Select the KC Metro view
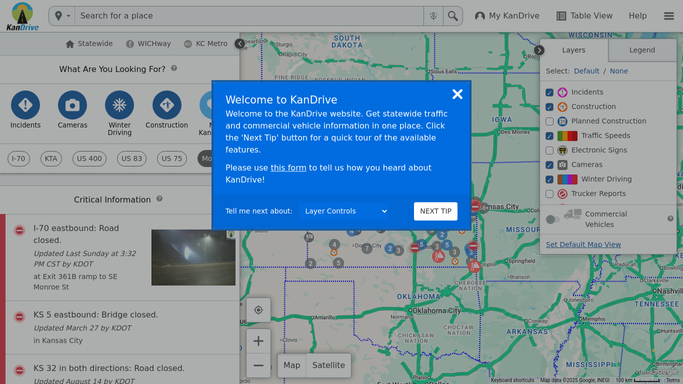The image size is (683, 384). point(206,44)
